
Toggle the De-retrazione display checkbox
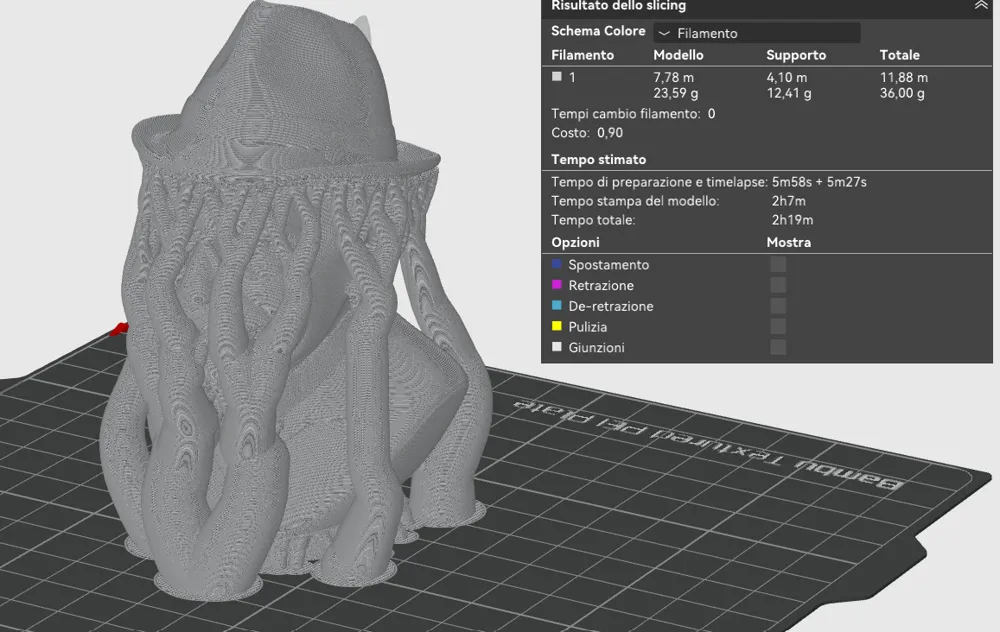778,305
